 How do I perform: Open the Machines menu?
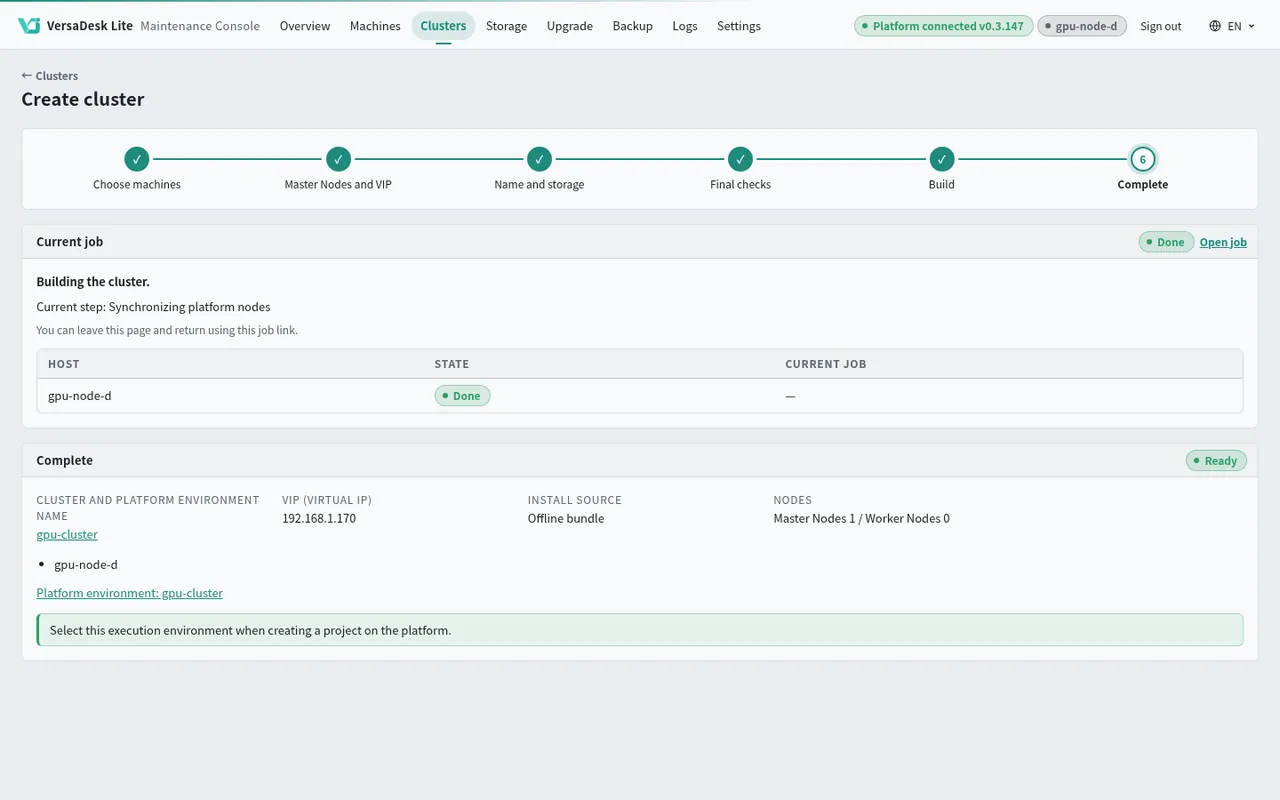375,26
